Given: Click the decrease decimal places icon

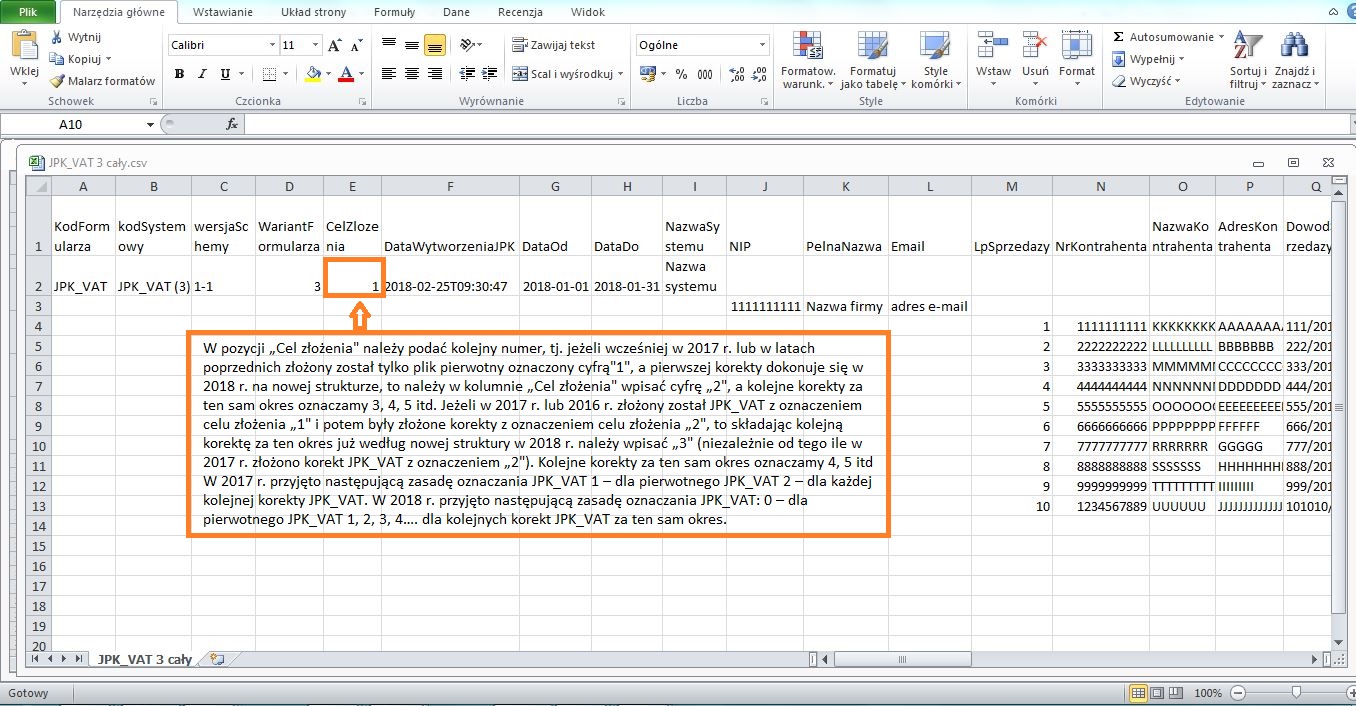Looking at the screenshot, I should (760, 74).
